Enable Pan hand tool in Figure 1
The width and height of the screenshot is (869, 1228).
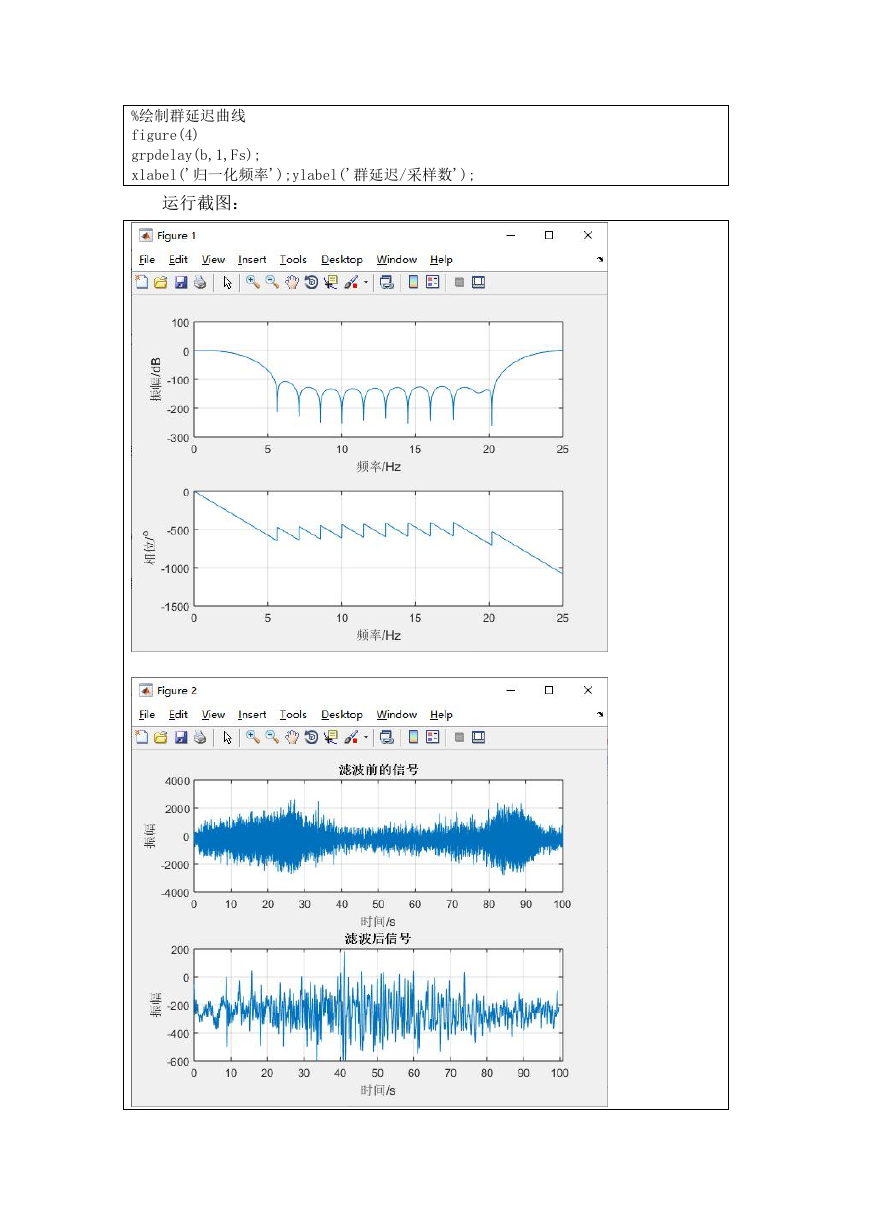click(291, 283)
